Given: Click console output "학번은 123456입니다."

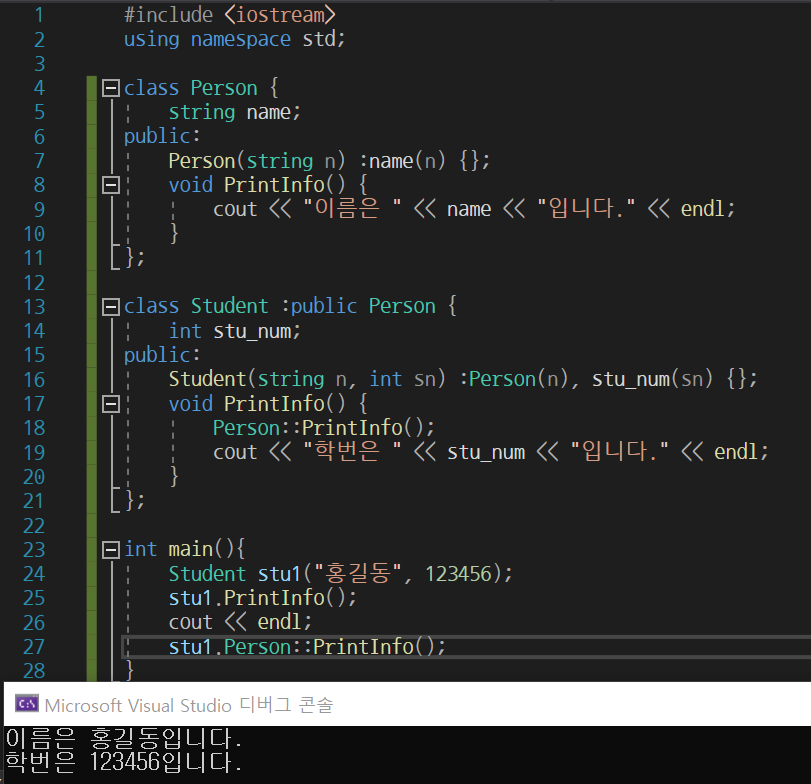Looking at the screenshot, I should pyautogui.click(x=124, y=762).
